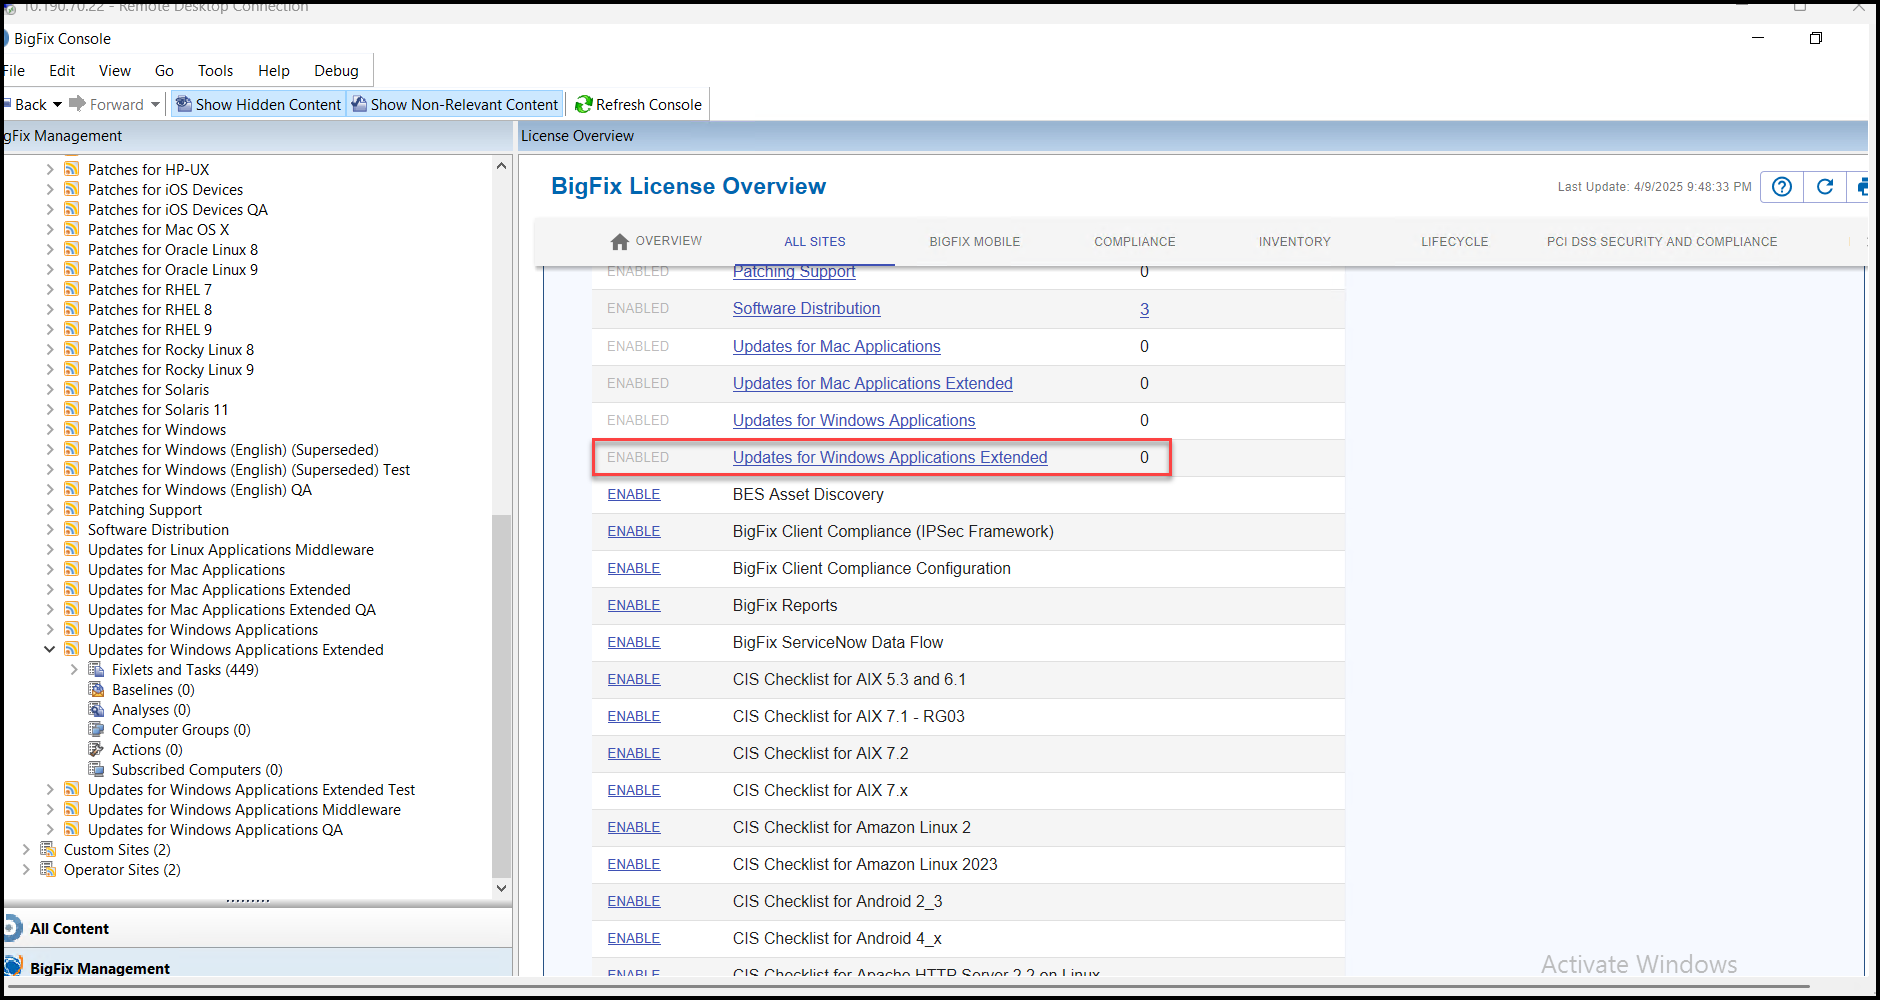This screenshot has width=1880, height=1000.
Task: Open the help icon in License Overview
Action: click(x=1781, y=187)
